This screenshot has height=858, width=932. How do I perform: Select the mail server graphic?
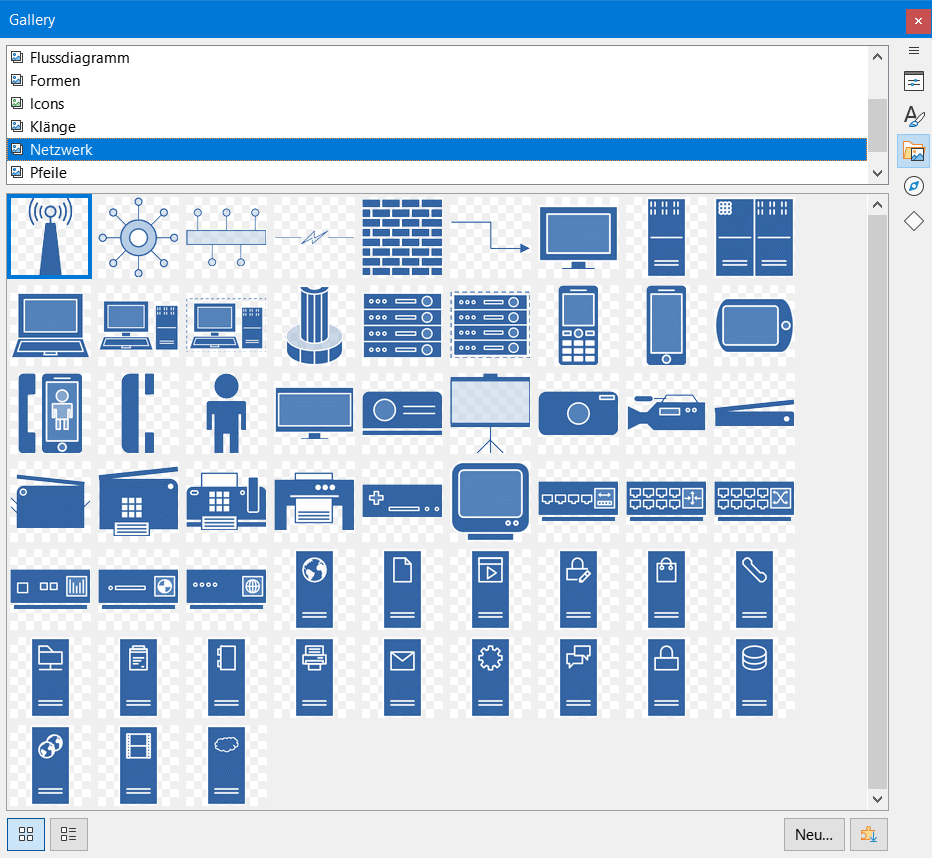(x=402, y=676)
